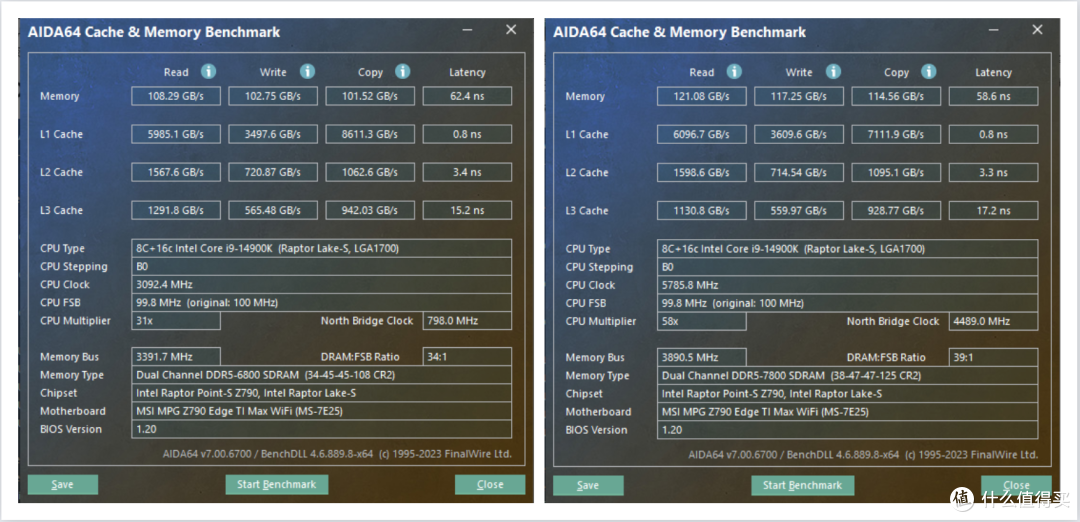Select L1 Cache read 6096.7 GB/s
1080x522 pixels.
click(x=701, y=134)
